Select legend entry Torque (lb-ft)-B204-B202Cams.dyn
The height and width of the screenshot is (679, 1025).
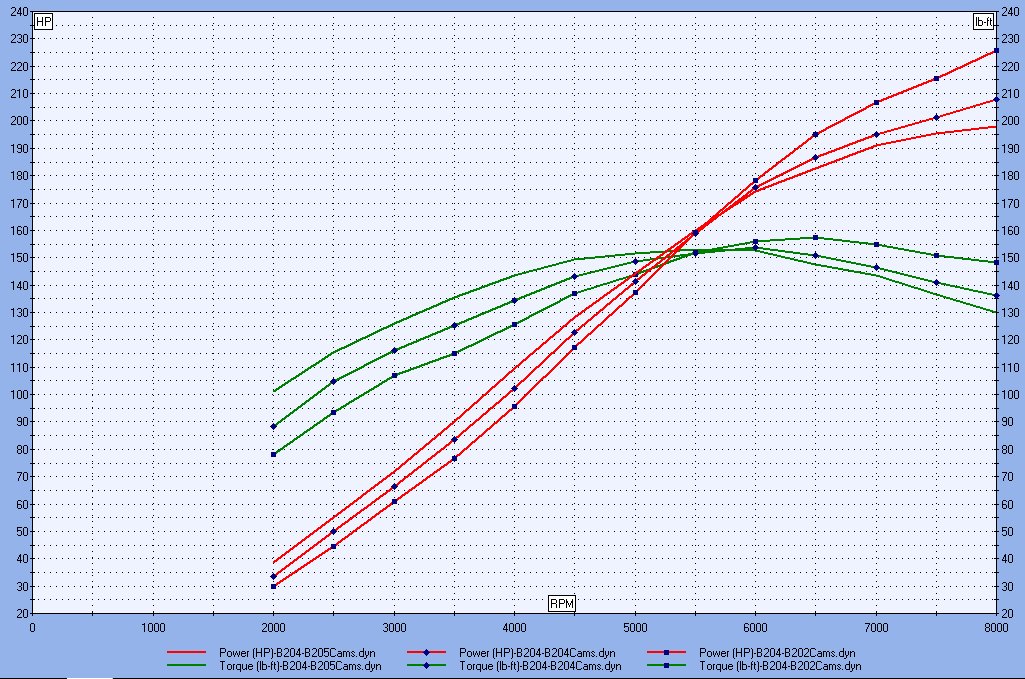754,666
